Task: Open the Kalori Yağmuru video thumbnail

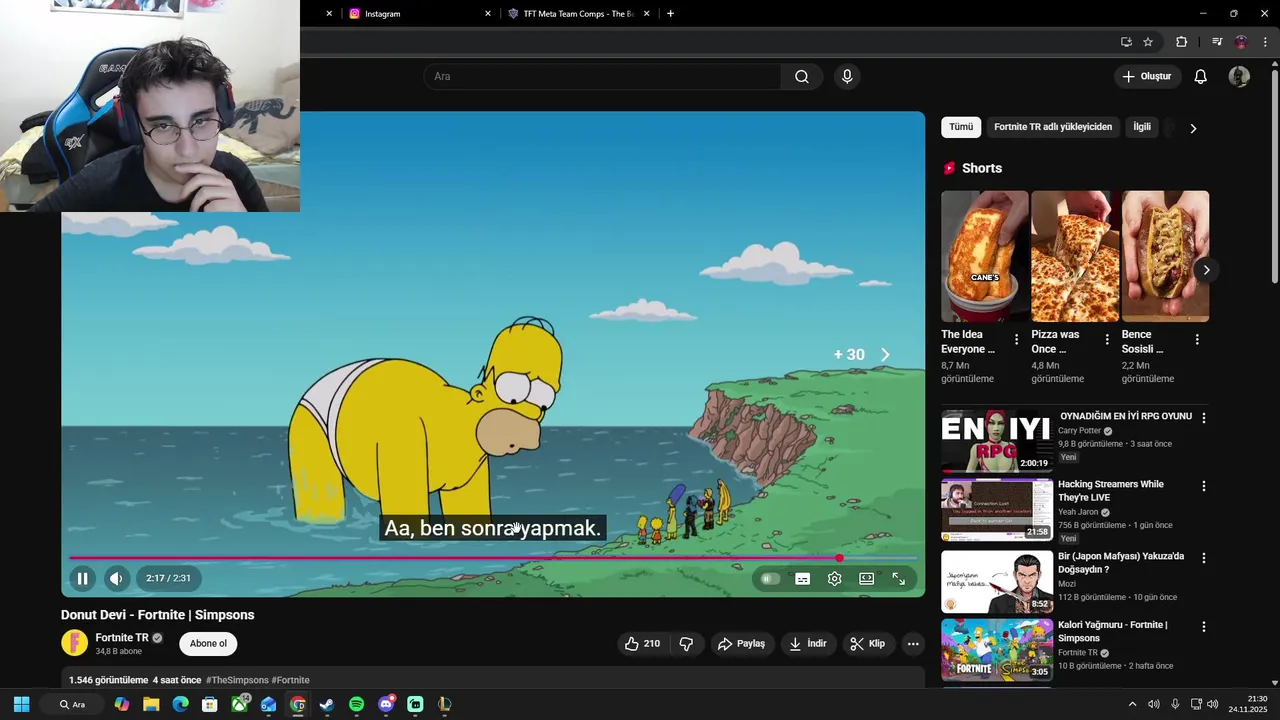Action: (997, 650)
